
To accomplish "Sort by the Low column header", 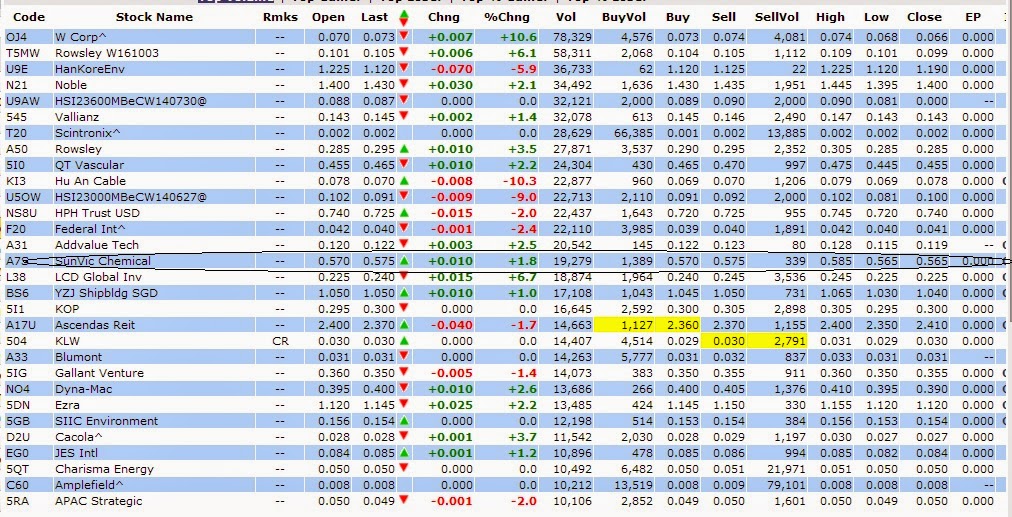I will coord(876,17).
